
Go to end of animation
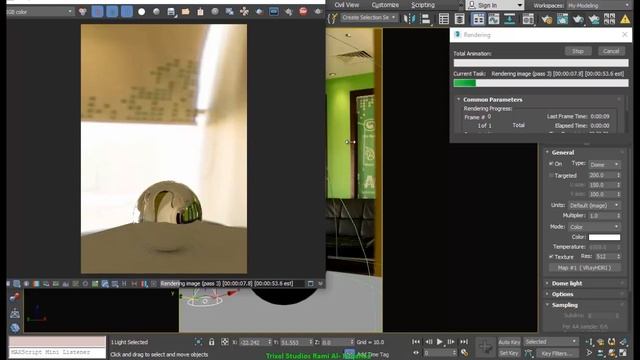pos(464,342)
